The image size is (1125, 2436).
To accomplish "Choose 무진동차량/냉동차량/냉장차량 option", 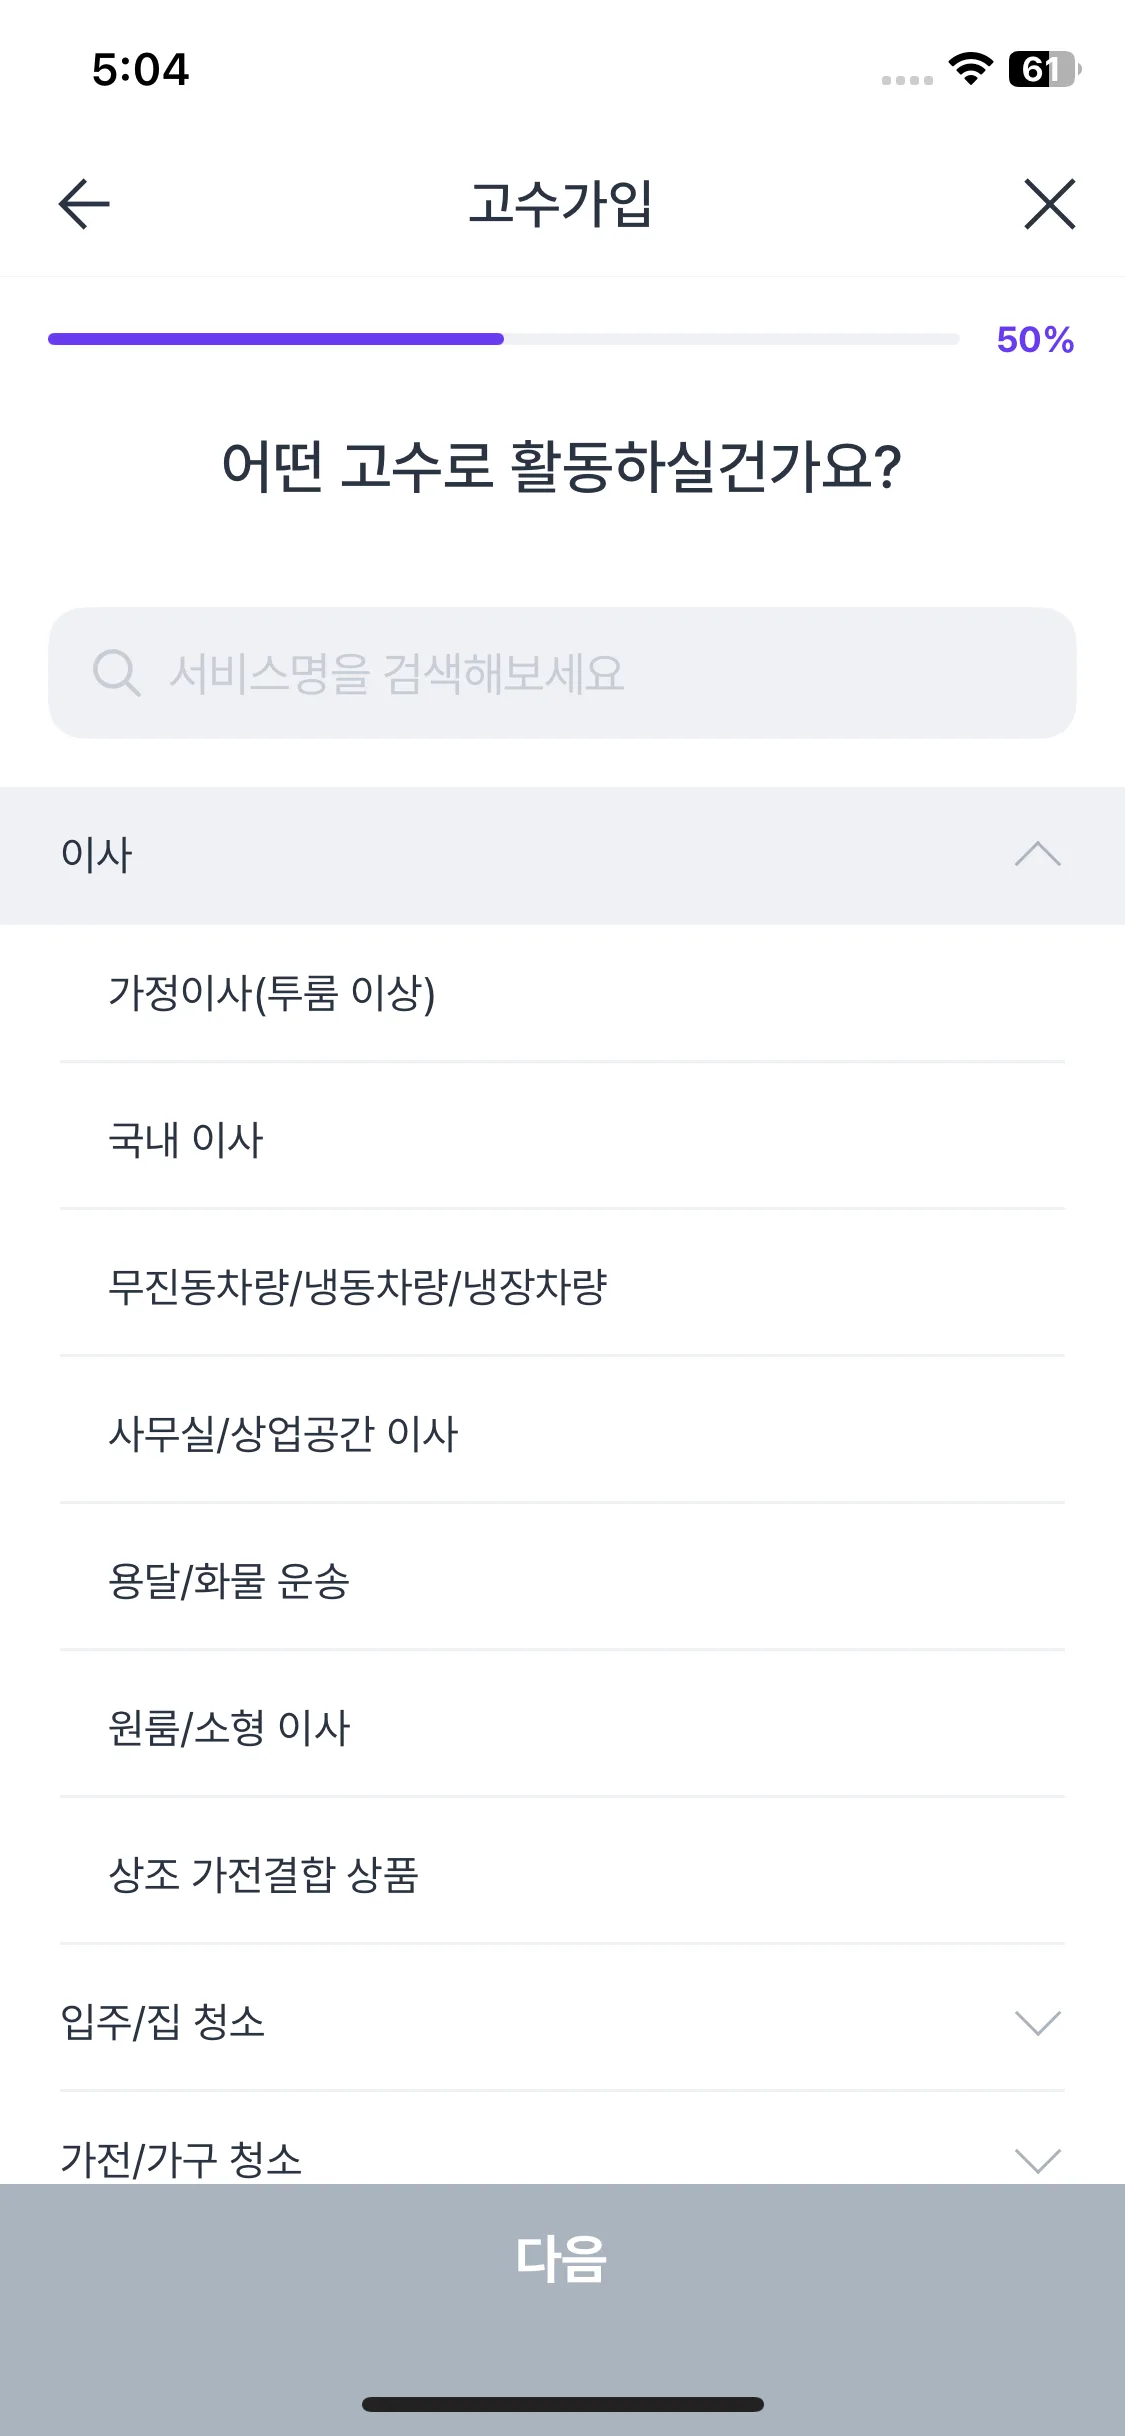I will [357, 1287].
